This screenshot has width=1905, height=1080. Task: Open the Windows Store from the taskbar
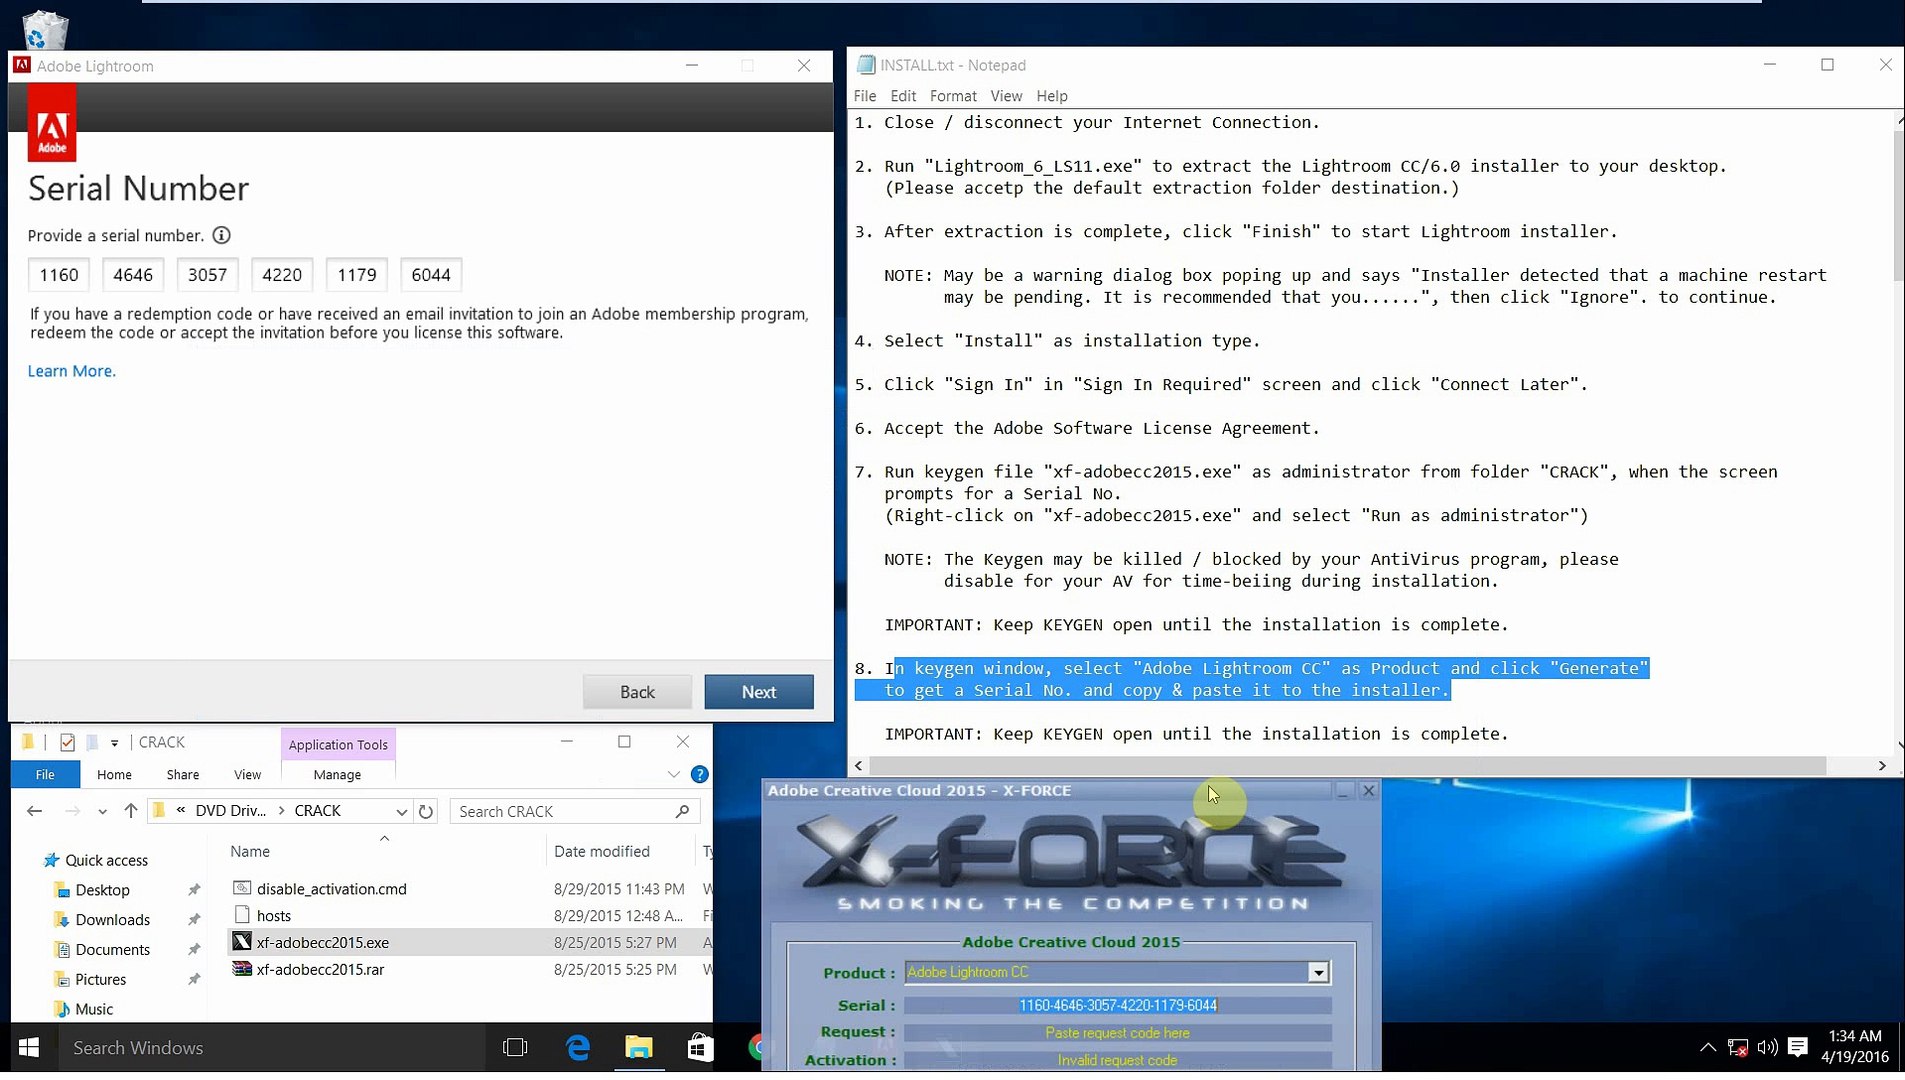click(x=700, y=1047)
